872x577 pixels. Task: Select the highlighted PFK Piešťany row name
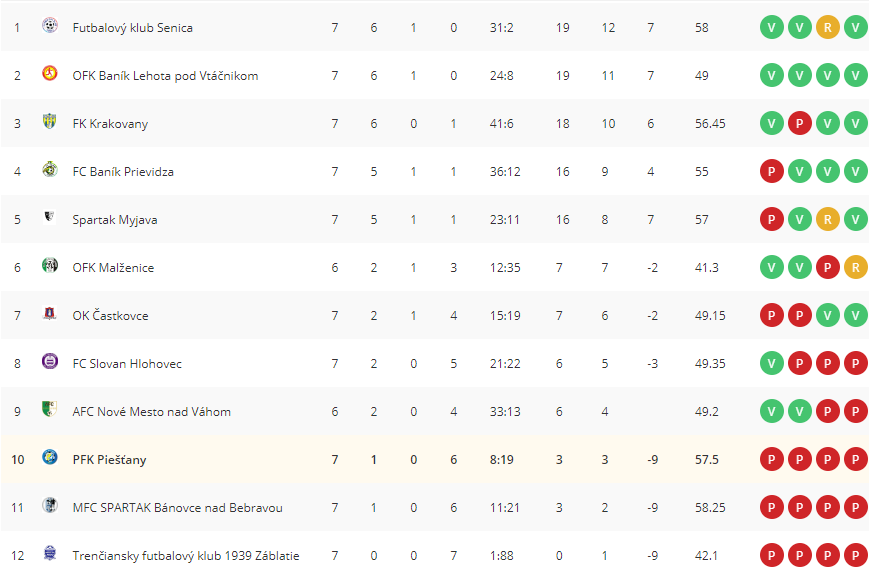coord(110,460)
